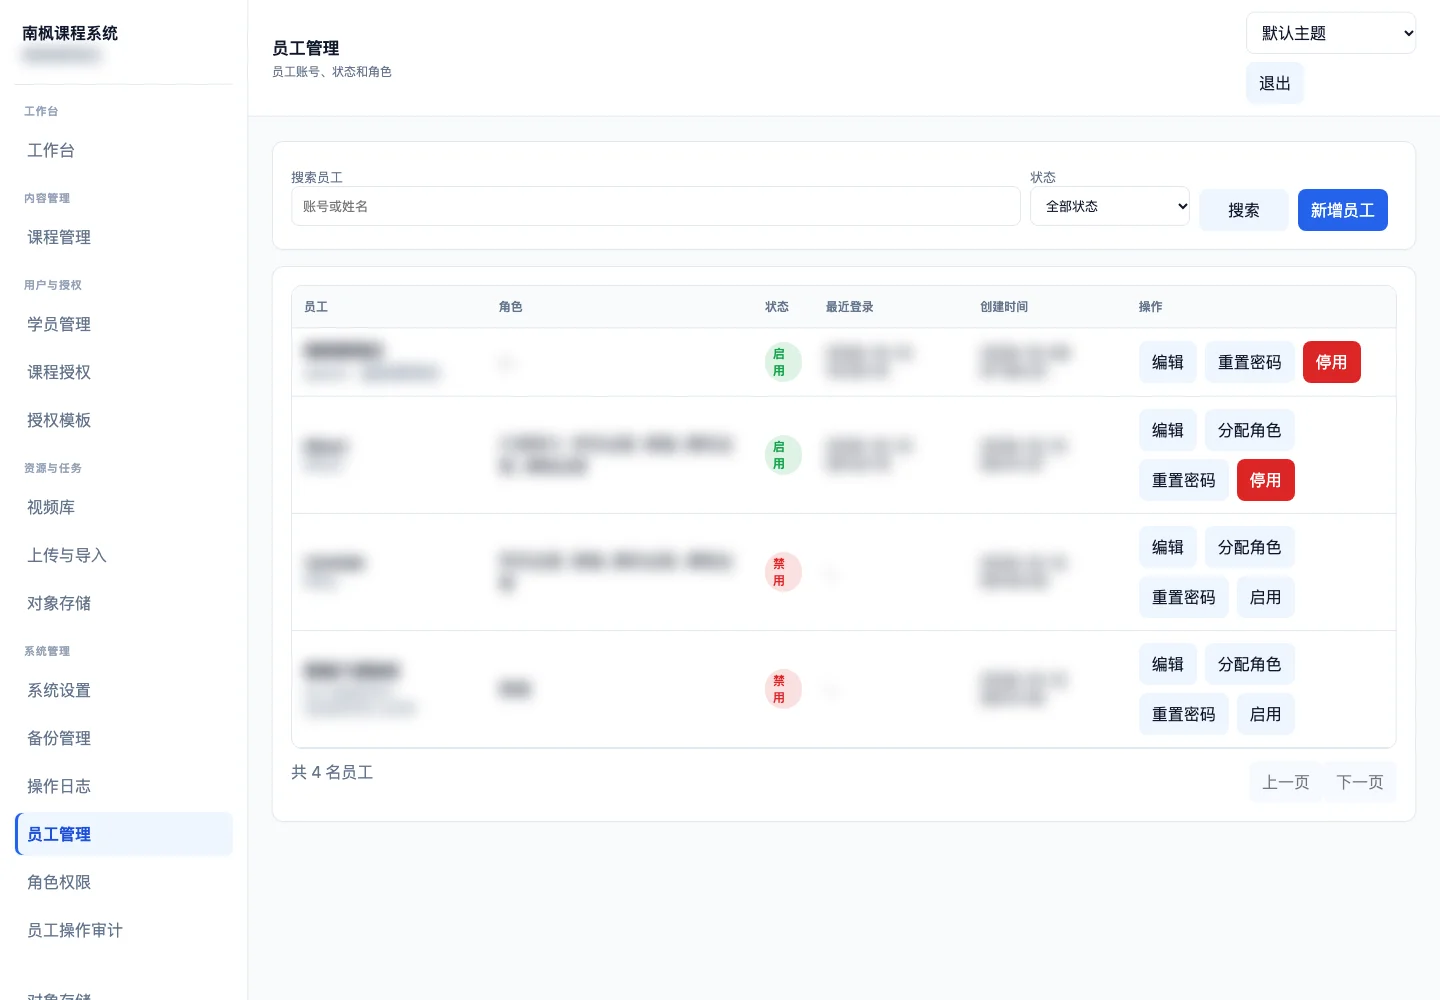Click the 搜索 button
This screenshot has width=1440, height=1000.
coord(1243,210)
